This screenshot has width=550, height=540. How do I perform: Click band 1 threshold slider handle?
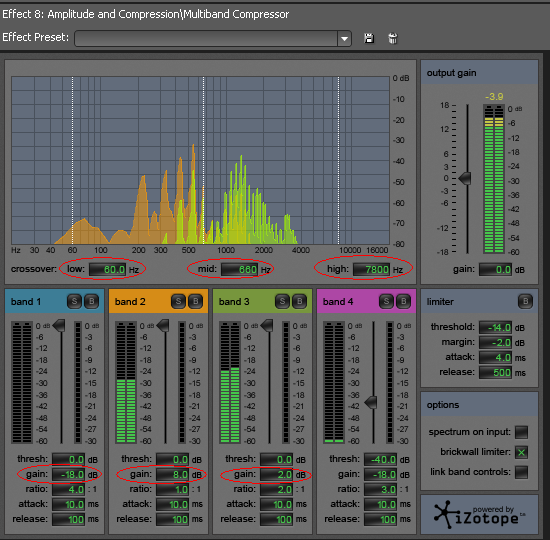point(59,326)
